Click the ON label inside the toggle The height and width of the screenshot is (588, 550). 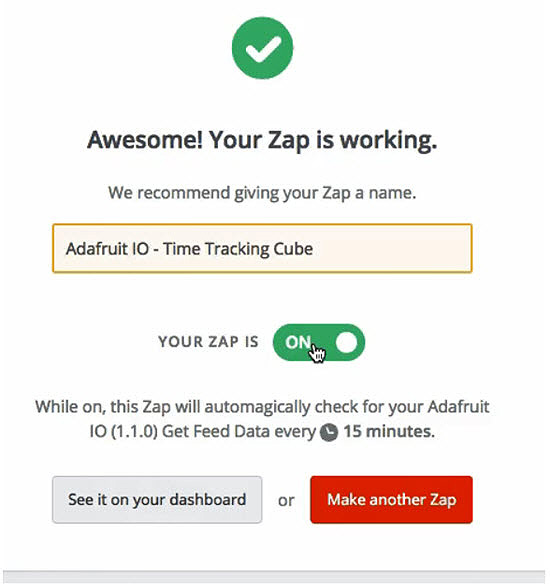click(298, 342)
